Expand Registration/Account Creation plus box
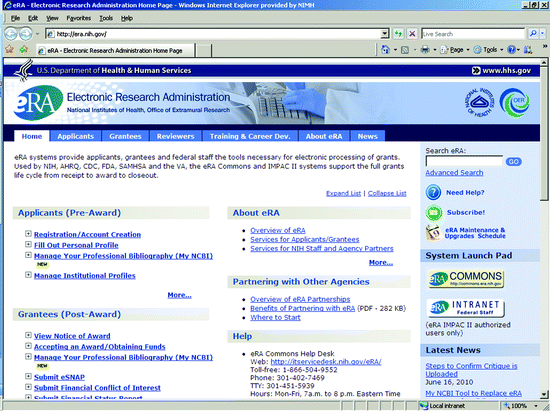This screenshot has height=411, width=550. (x=28, y=234)
